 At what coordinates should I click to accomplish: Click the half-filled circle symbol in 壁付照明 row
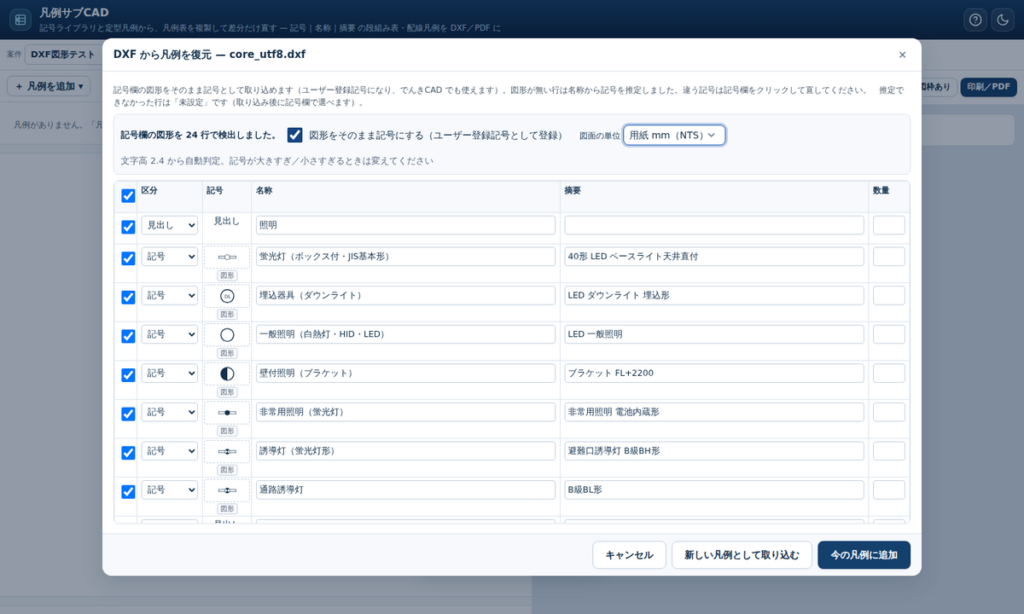tap(227, 374)
